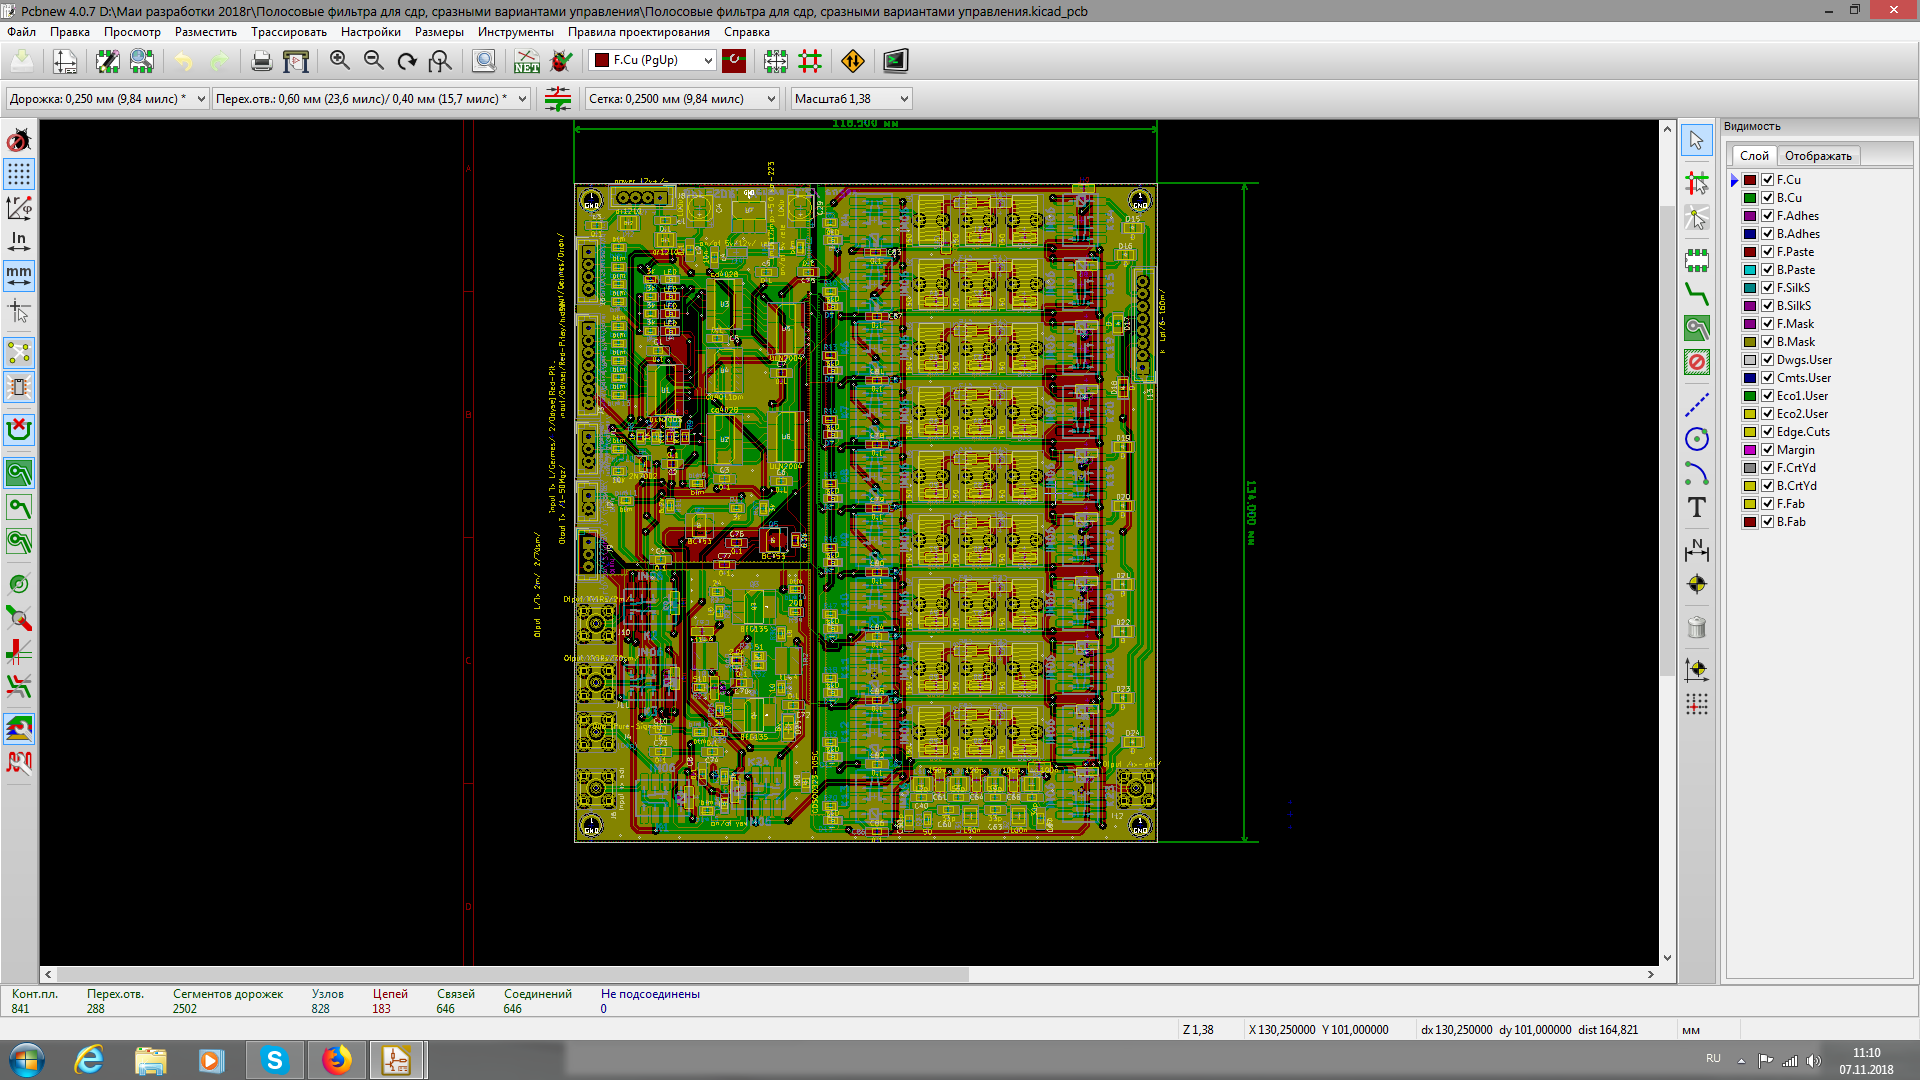This screenshot has height=1080, width=1920.
Task: Open the Трассировать menu
Action: coord(288,32)
